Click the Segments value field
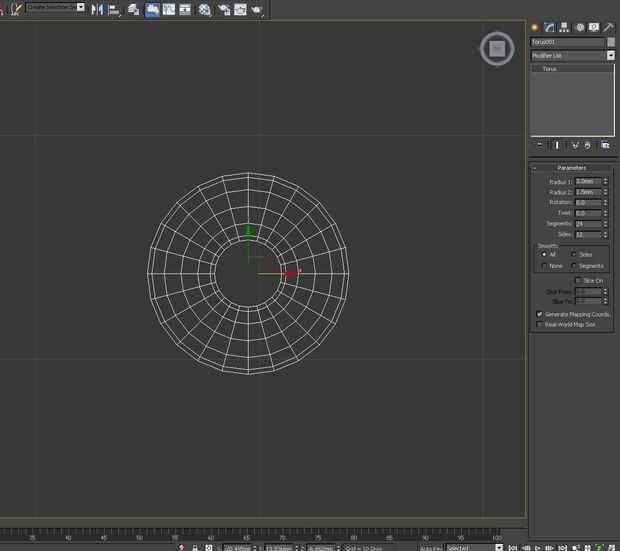 click(587, 224)
